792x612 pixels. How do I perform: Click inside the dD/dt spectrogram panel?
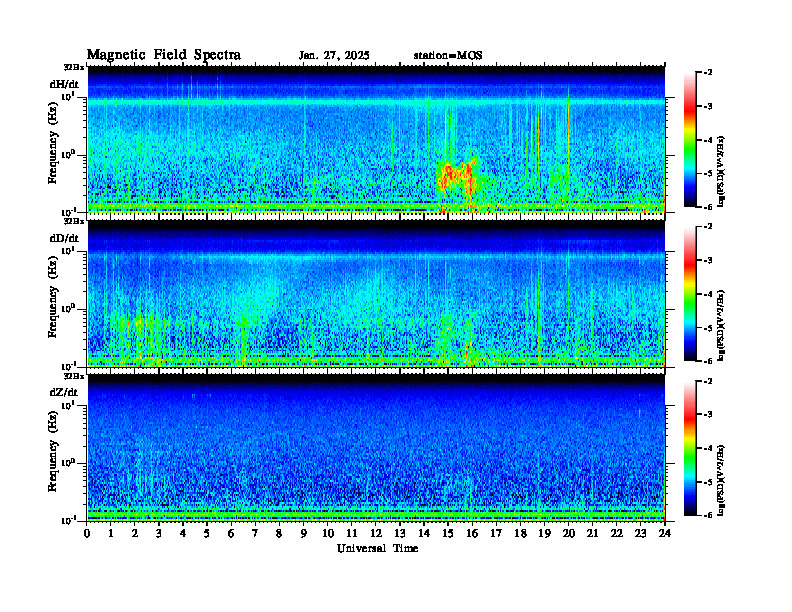coord(376,294)
